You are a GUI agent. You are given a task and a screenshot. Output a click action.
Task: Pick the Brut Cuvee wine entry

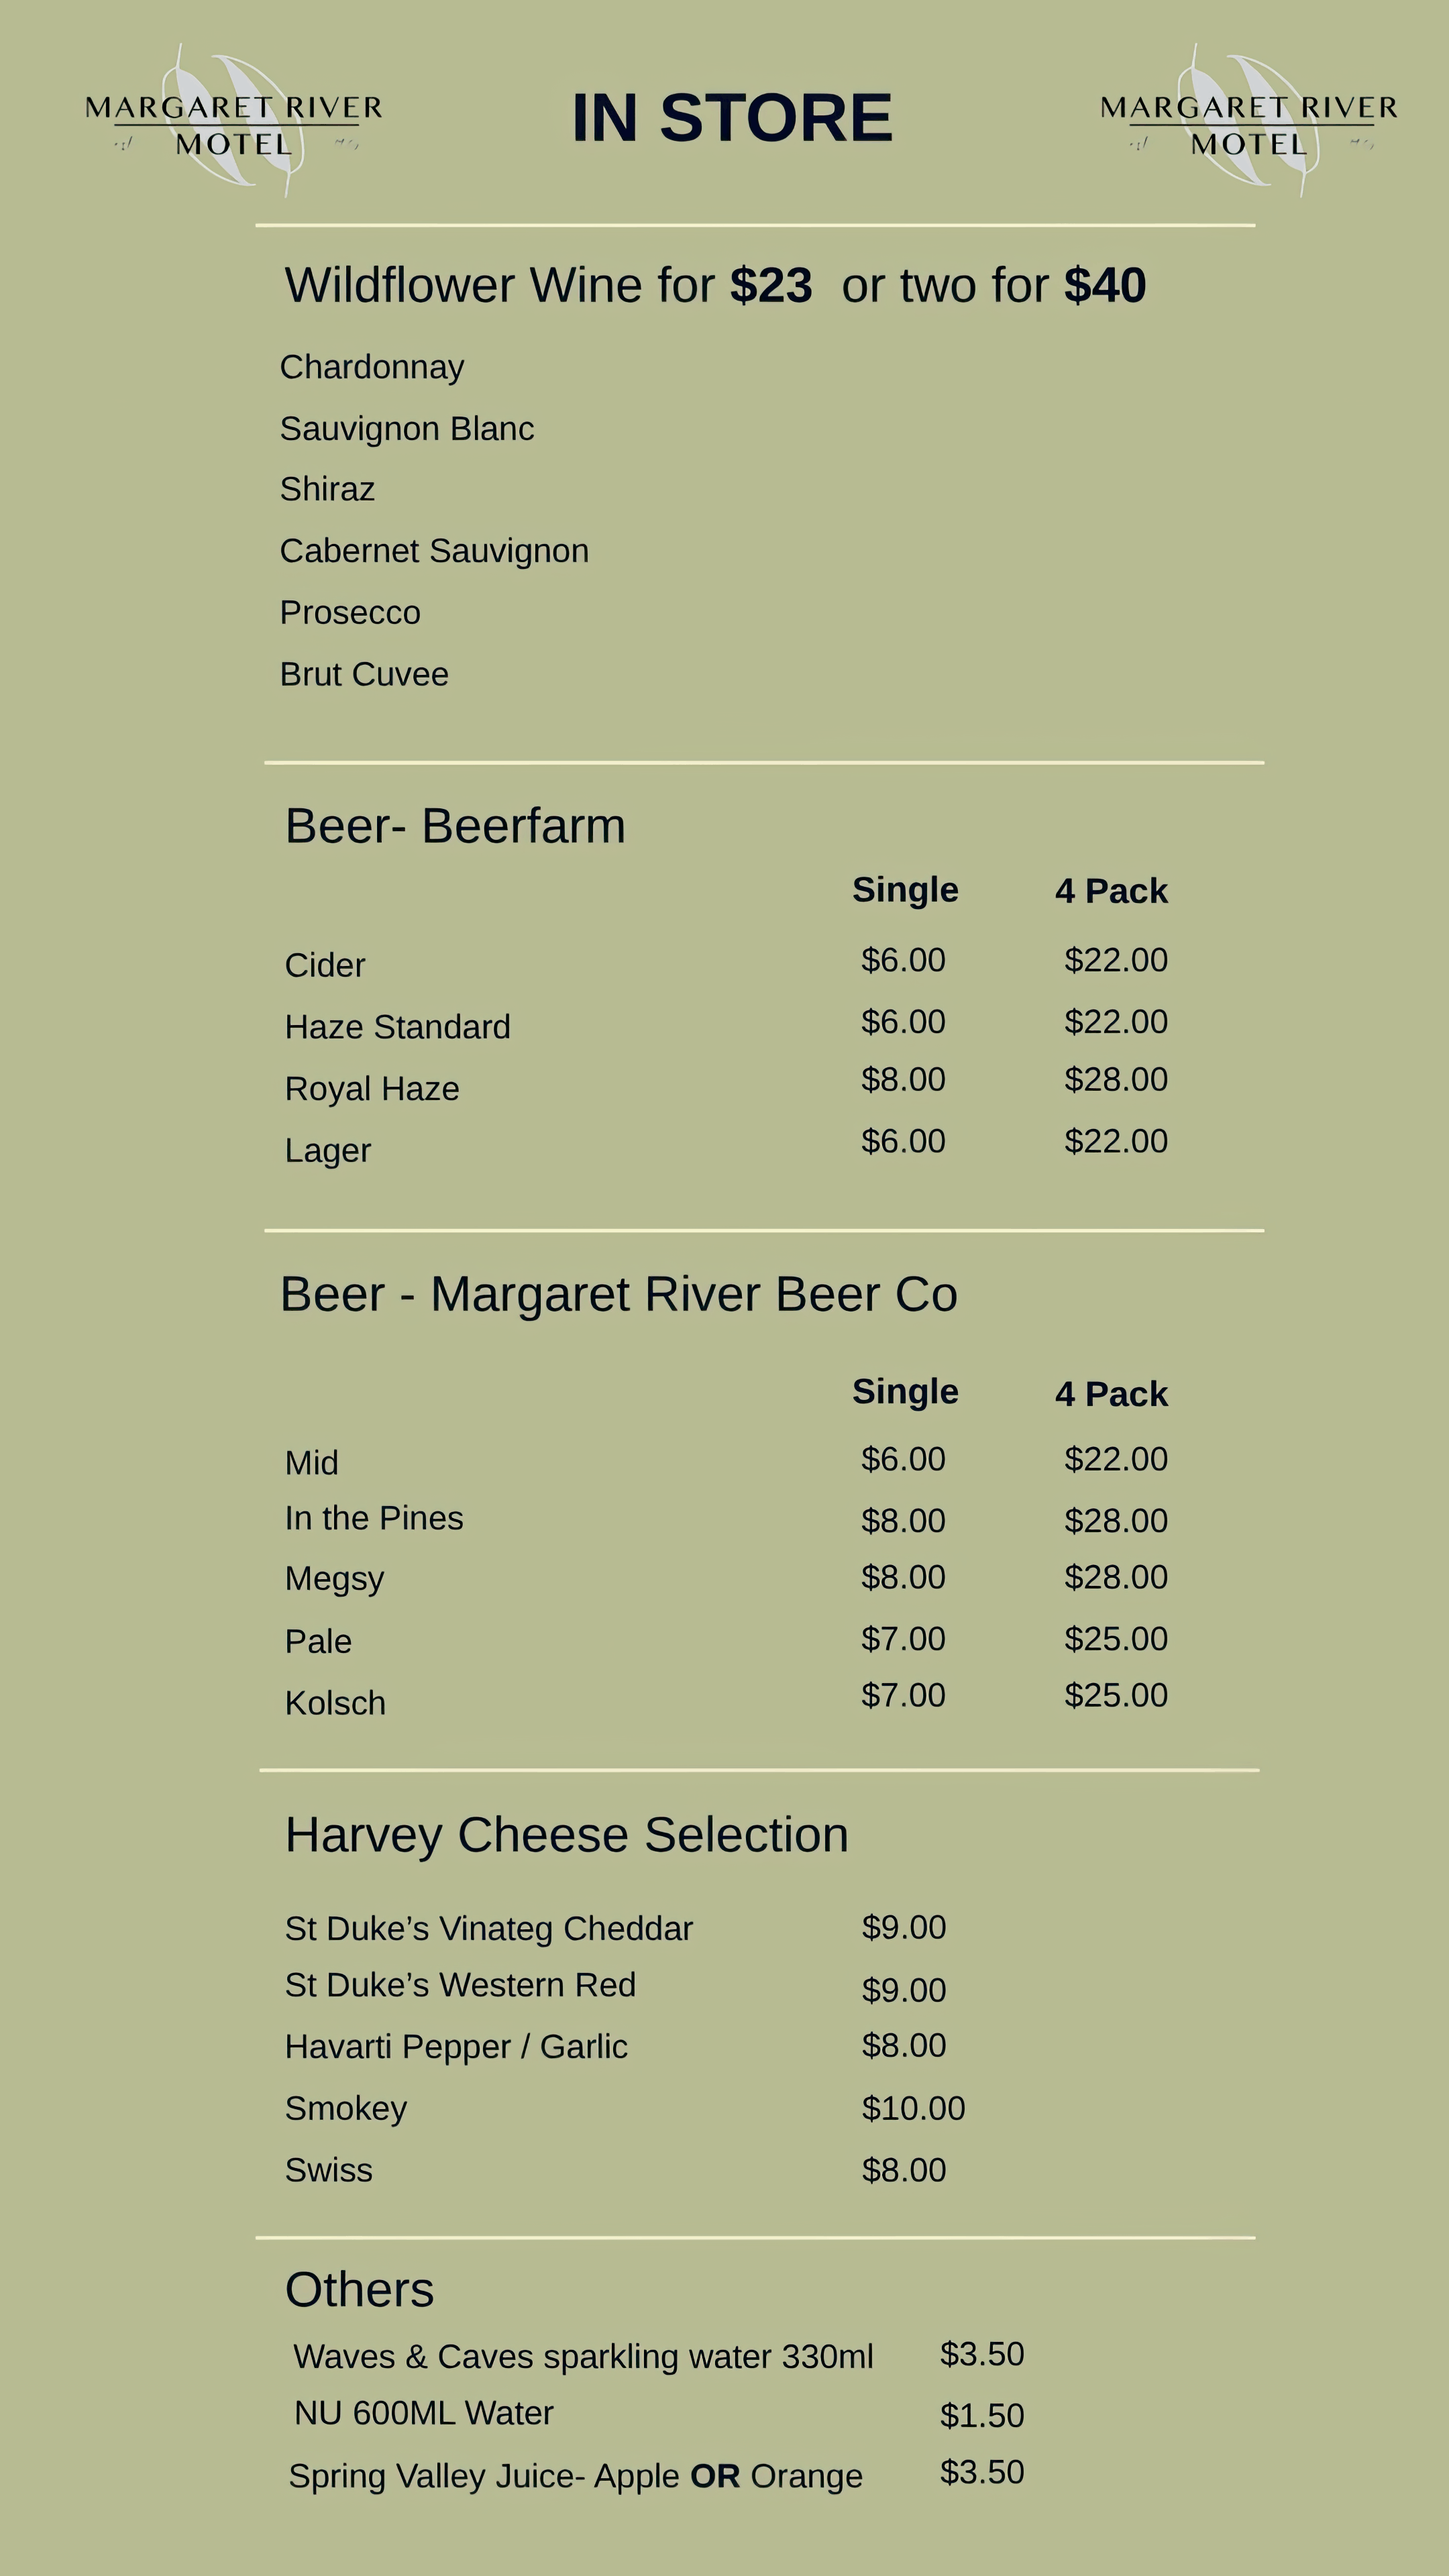(x=364, y=675)
